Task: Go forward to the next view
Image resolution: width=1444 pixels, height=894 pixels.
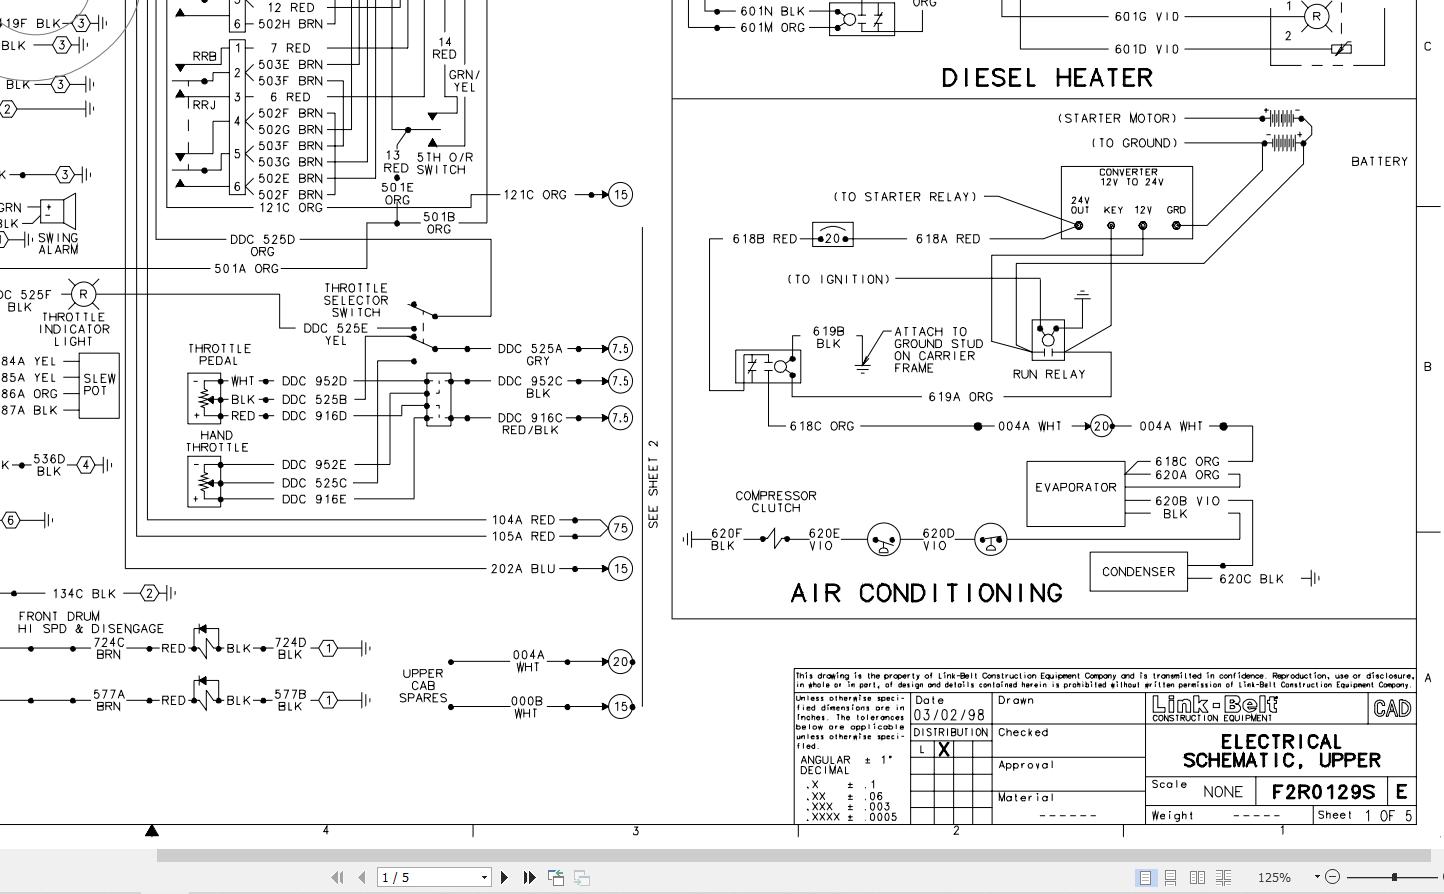Action: 581,877
